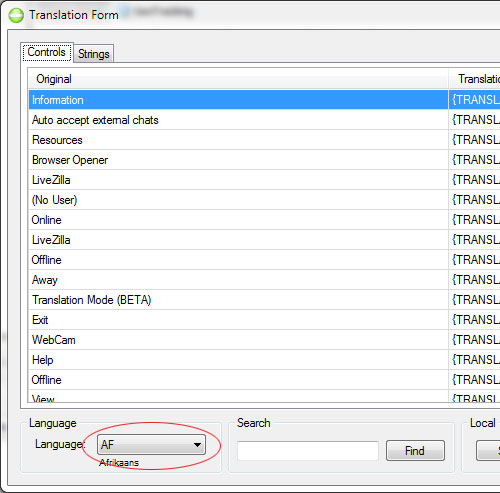
Task: Click the Find button
Action: [415, 451]
